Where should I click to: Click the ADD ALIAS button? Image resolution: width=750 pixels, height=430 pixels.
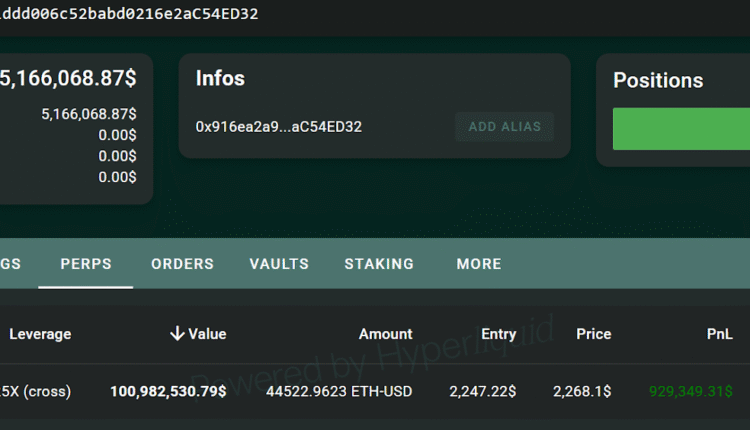tap(504, 127)
